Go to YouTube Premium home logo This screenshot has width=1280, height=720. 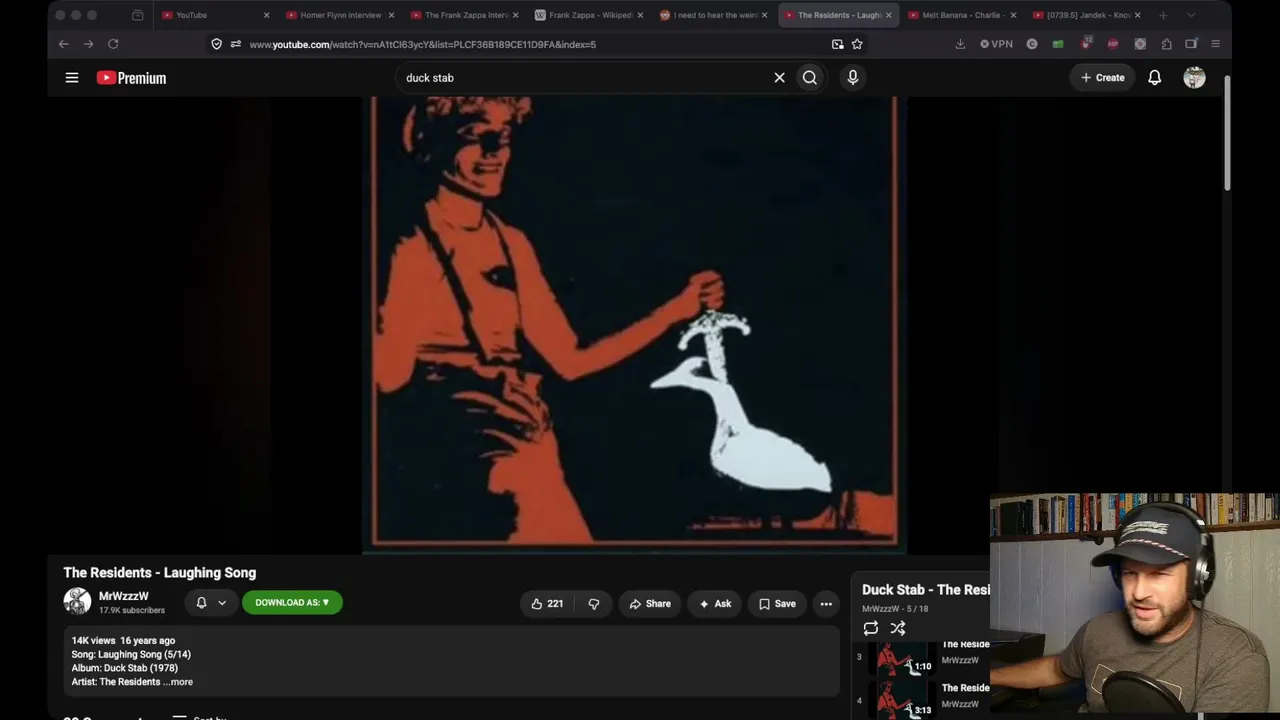131,78
